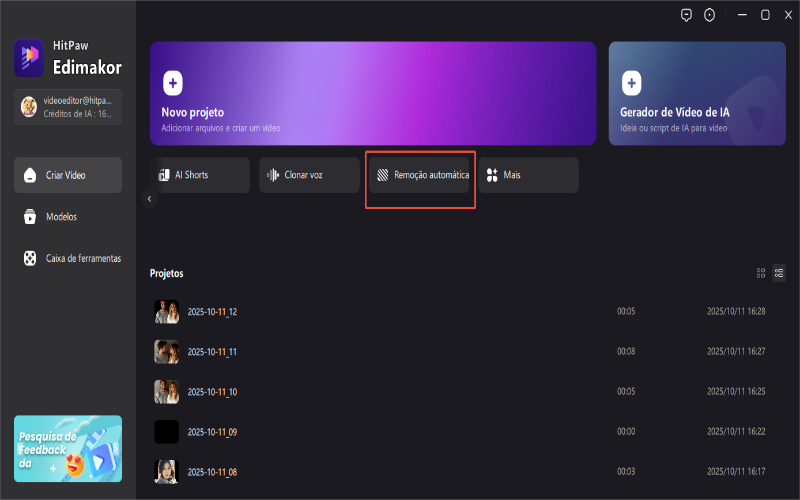Click the plus icon in Gerador de Vídeo de IA
This screenshot has width=800, height=500.
pyautogui.click(x=631, y=83)
